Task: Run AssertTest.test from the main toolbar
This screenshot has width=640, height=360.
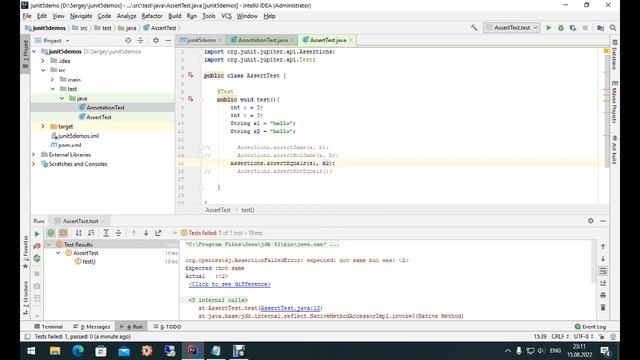Action: 549,28
